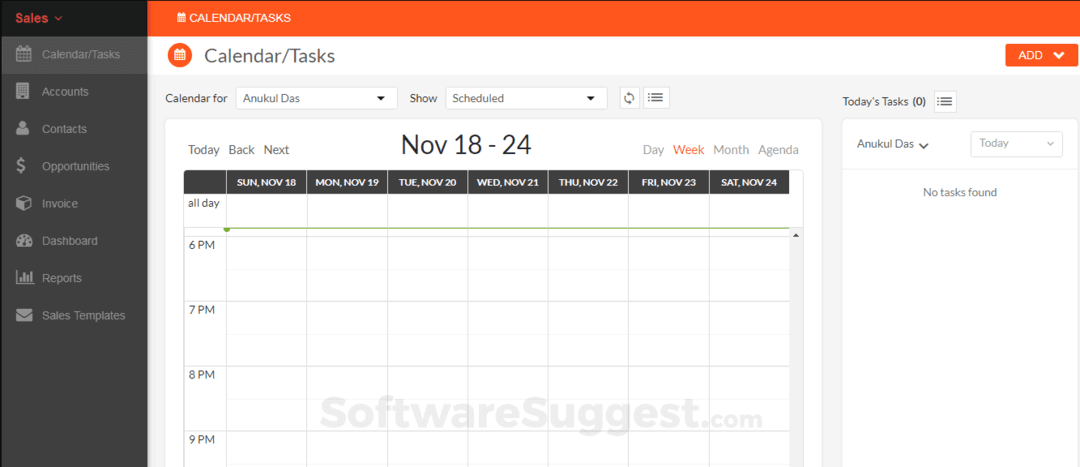The width and height of the screenshot is (1080, 467).
Task: Click the list view icon beside Show dropdown
Action: pyautogui.click(x=656, y=98)
